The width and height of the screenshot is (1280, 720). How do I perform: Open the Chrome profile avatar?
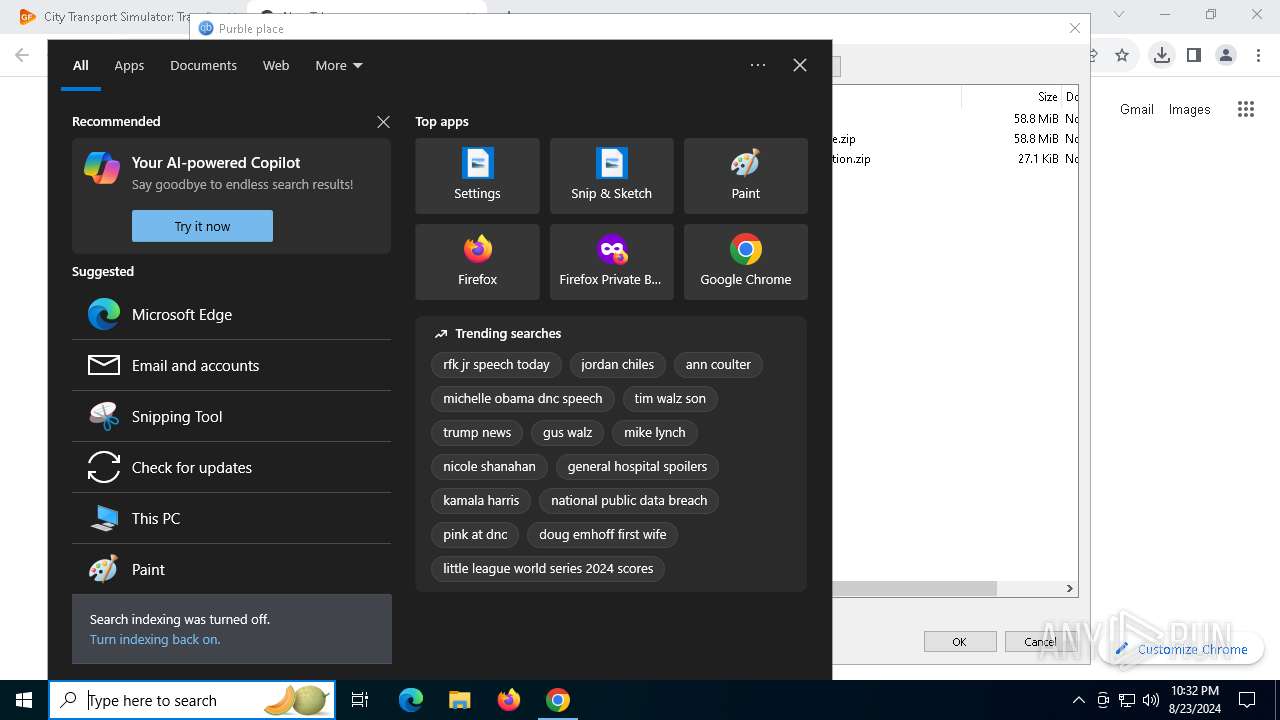click(1226, 55)
